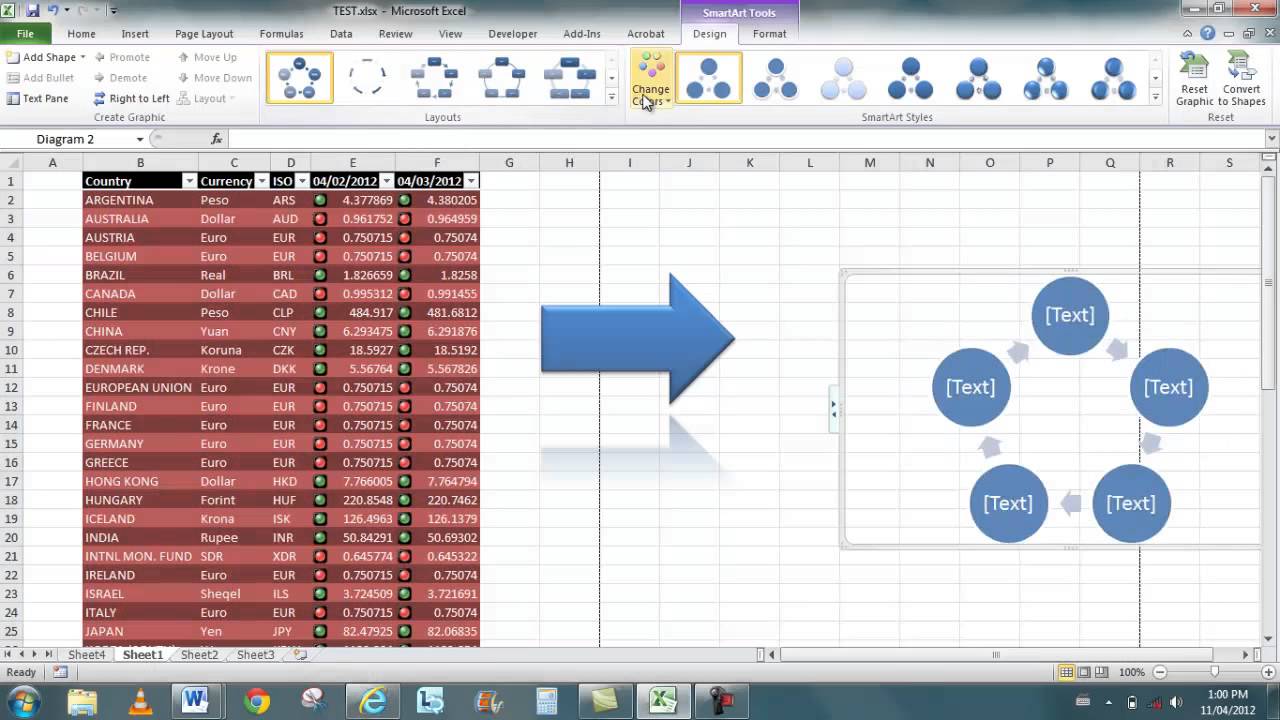1280x720 pixels.
Task: Toggle Right to Left direction
Action: 132,98
